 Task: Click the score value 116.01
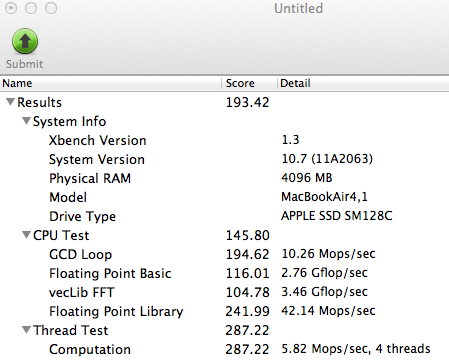[x=247, y=273]
